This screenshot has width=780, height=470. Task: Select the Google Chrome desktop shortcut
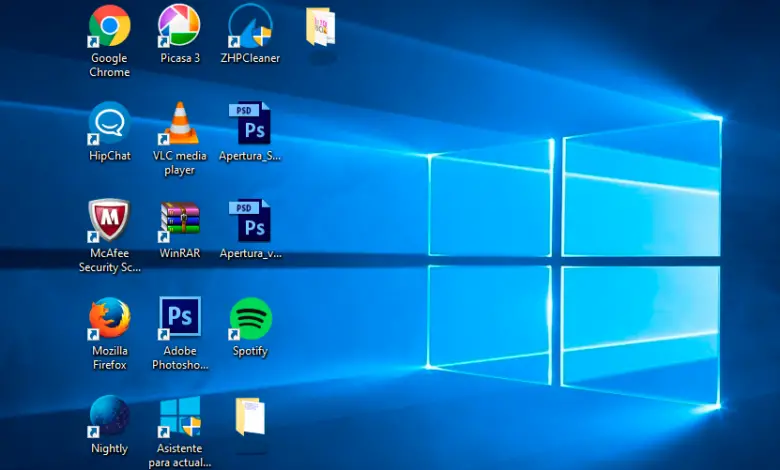[x=109, y=26]
